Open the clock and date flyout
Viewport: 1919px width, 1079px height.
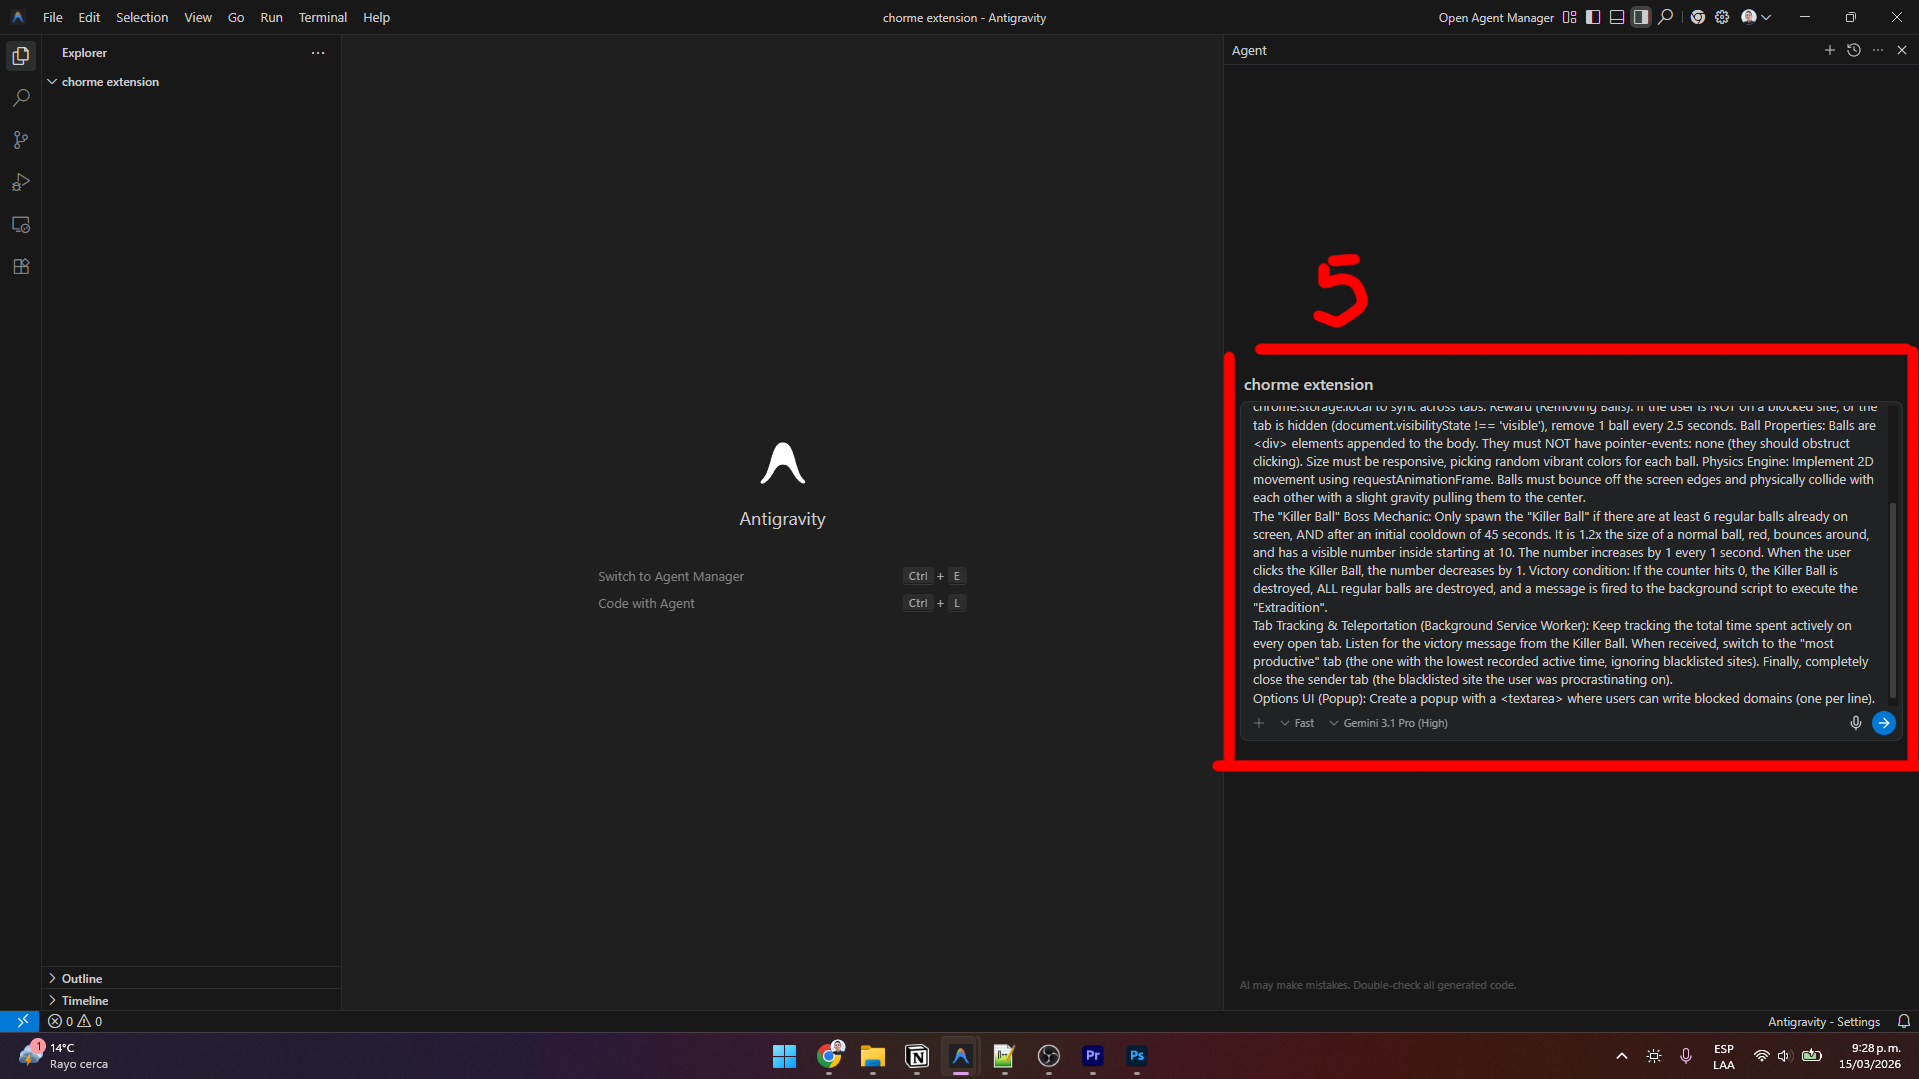[1869, 1056]
